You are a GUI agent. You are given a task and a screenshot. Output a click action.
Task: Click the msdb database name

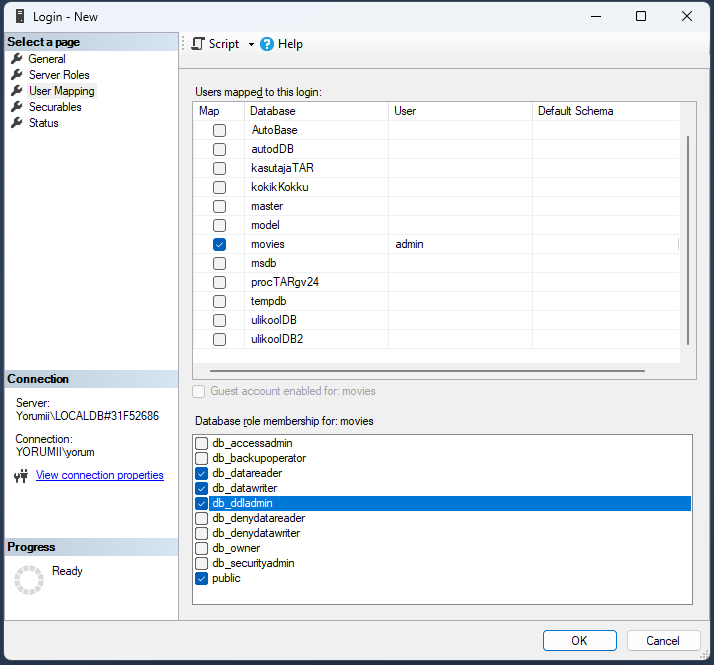(264, 263)
